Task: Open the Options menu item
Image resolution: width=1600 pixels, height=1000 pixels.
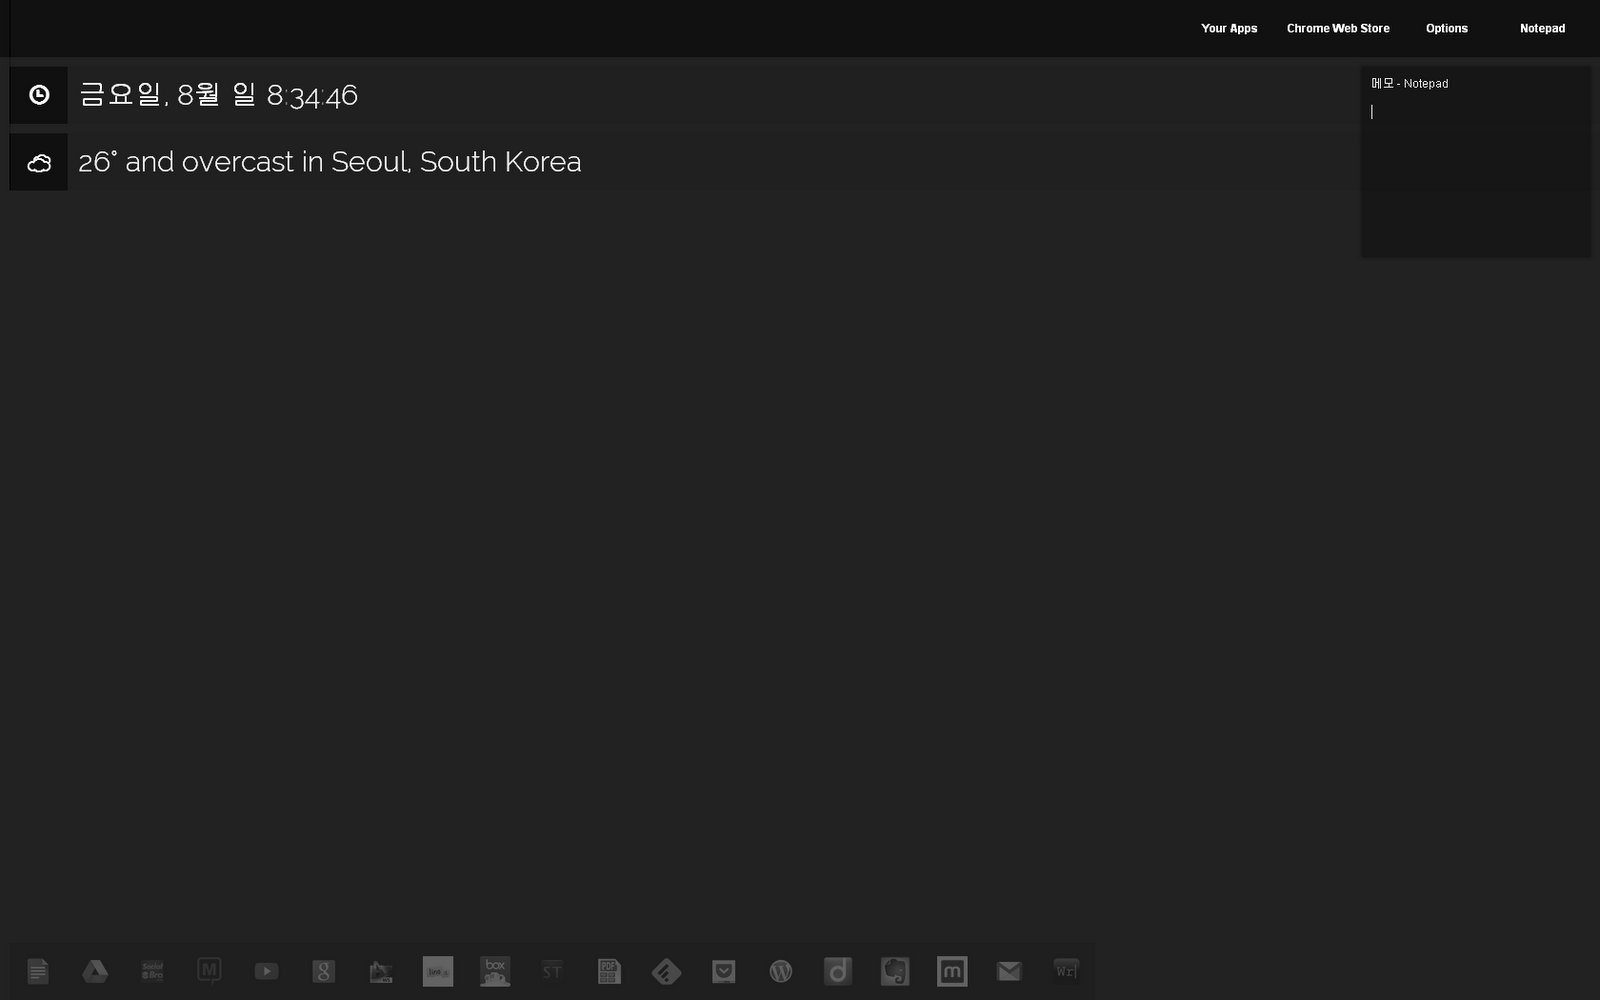Action: (x=1446, y=29)
